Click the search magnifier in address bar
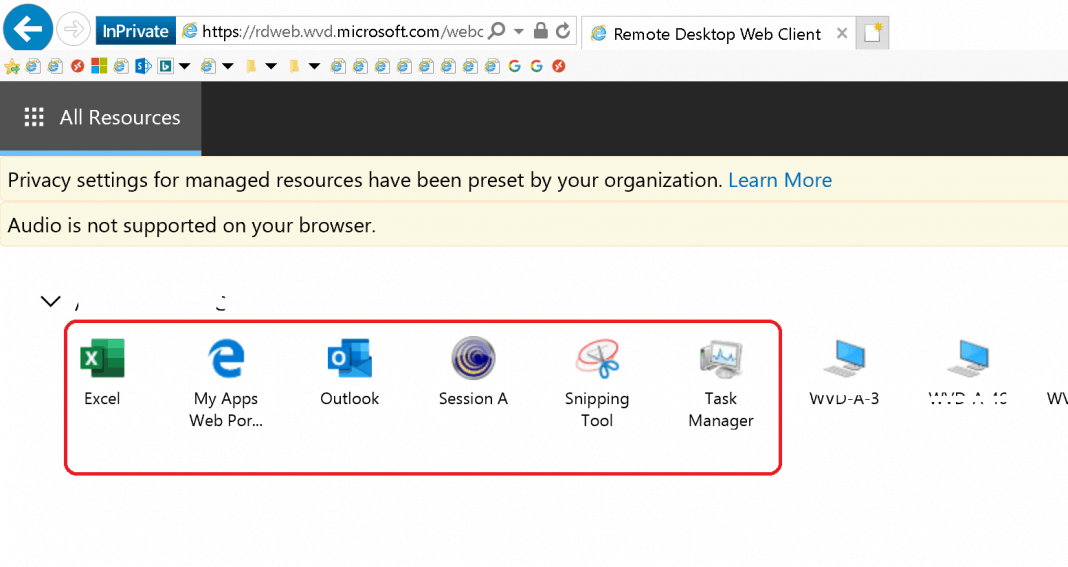The height and width of the screenshot is (567, 1068). 498,31
